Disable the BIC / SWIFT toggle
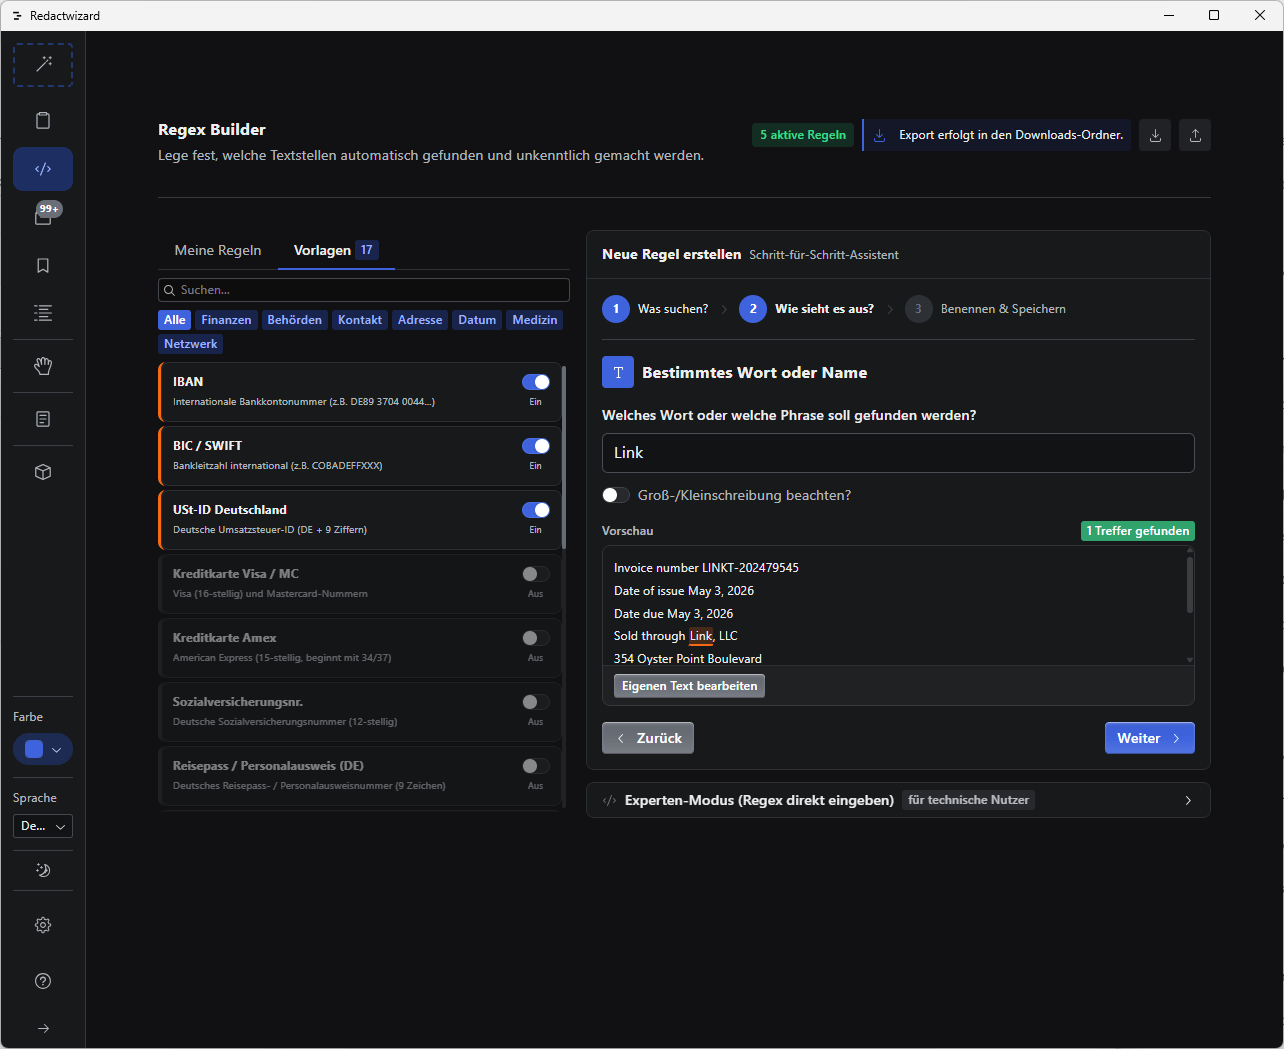The image size is (1284, 1049). click(536, 446)
